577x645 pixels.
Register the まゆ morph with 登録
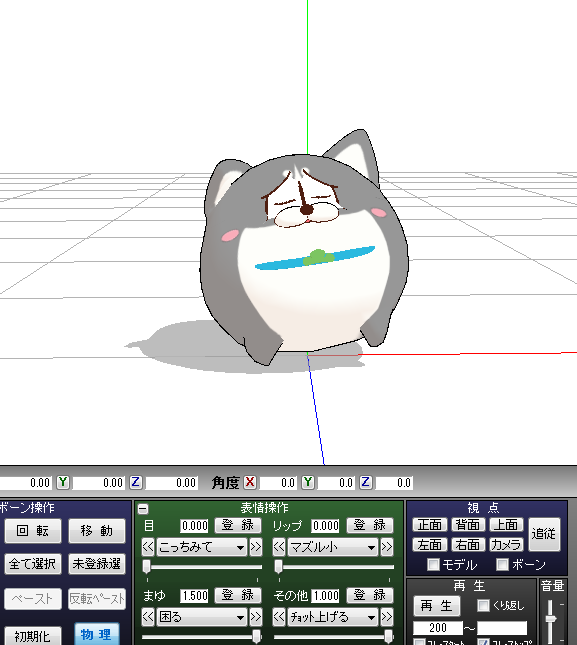[x=238, y=595]
